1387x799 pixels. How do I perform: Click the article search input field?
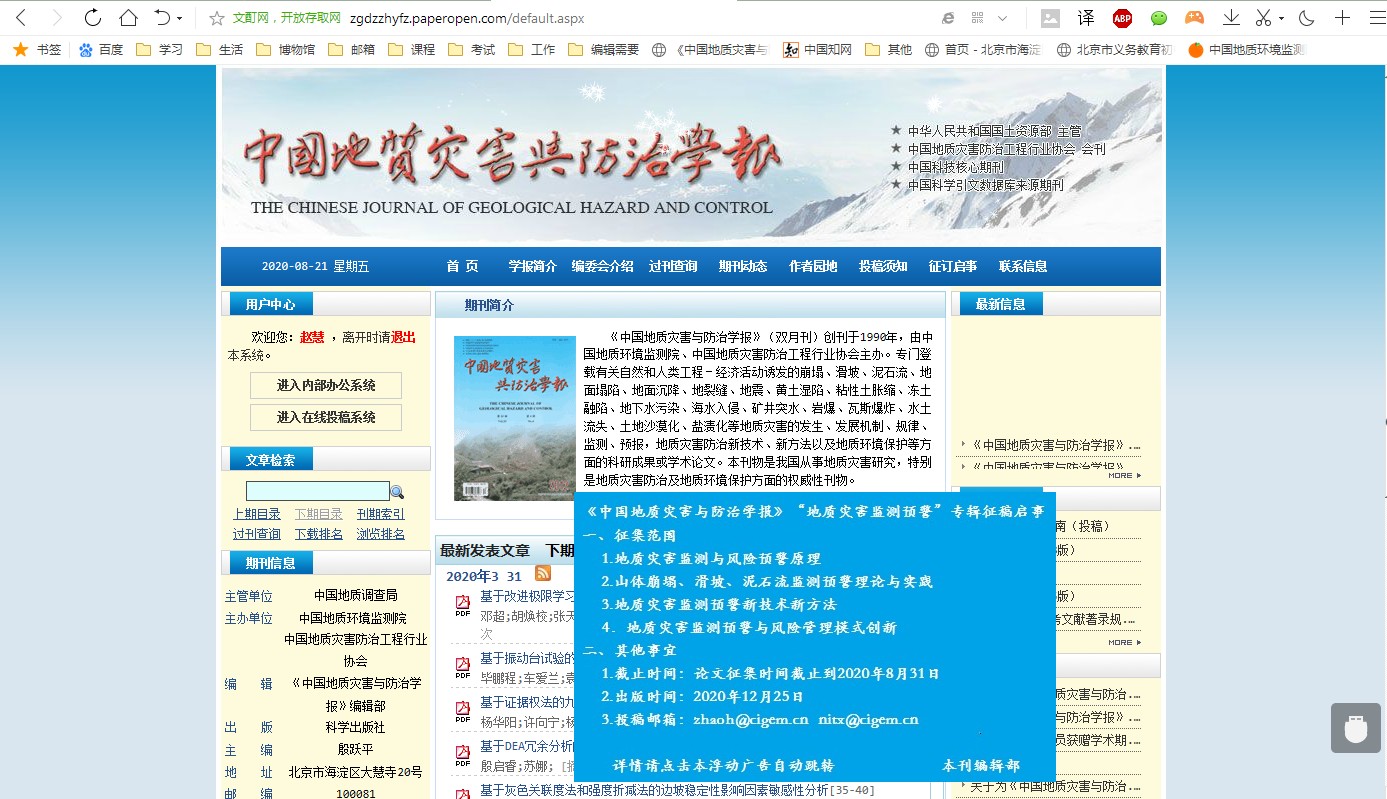(x=318, y=491)
